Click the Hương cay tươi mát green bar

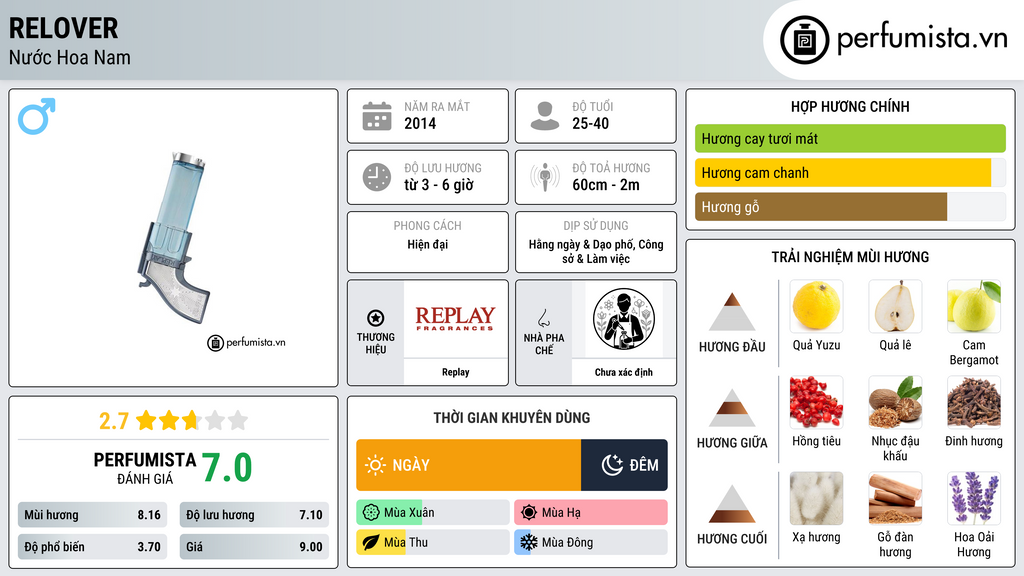850,138
